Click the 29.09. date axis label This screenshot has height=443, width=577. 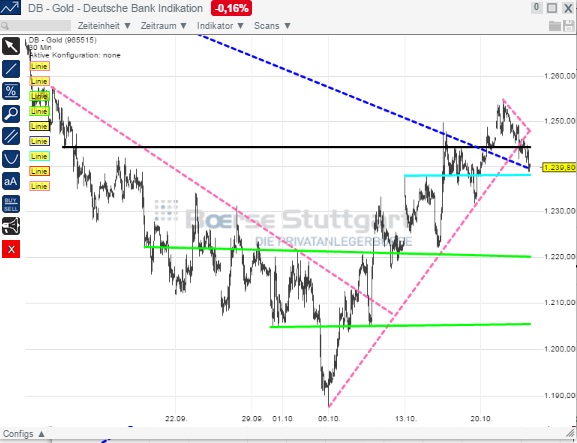252,419
